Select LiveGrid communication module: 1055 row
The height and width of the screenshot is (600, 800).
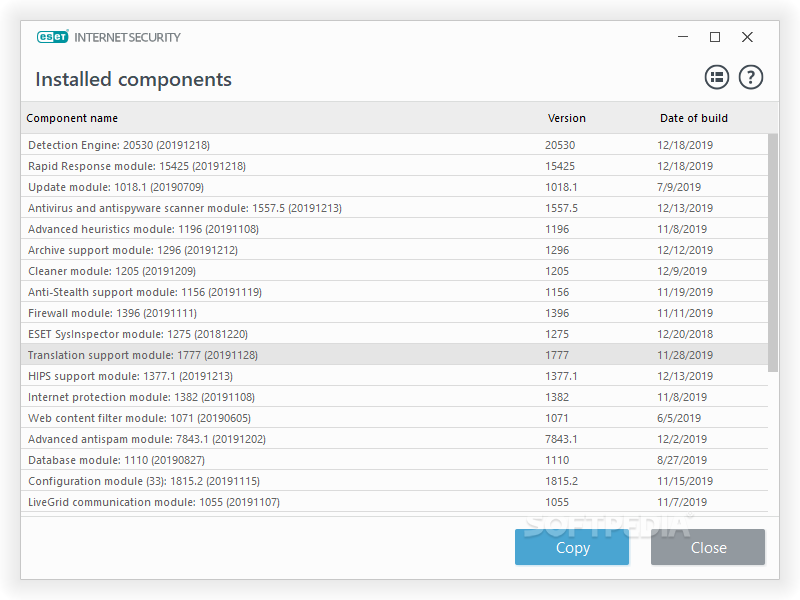click(394, 502)
